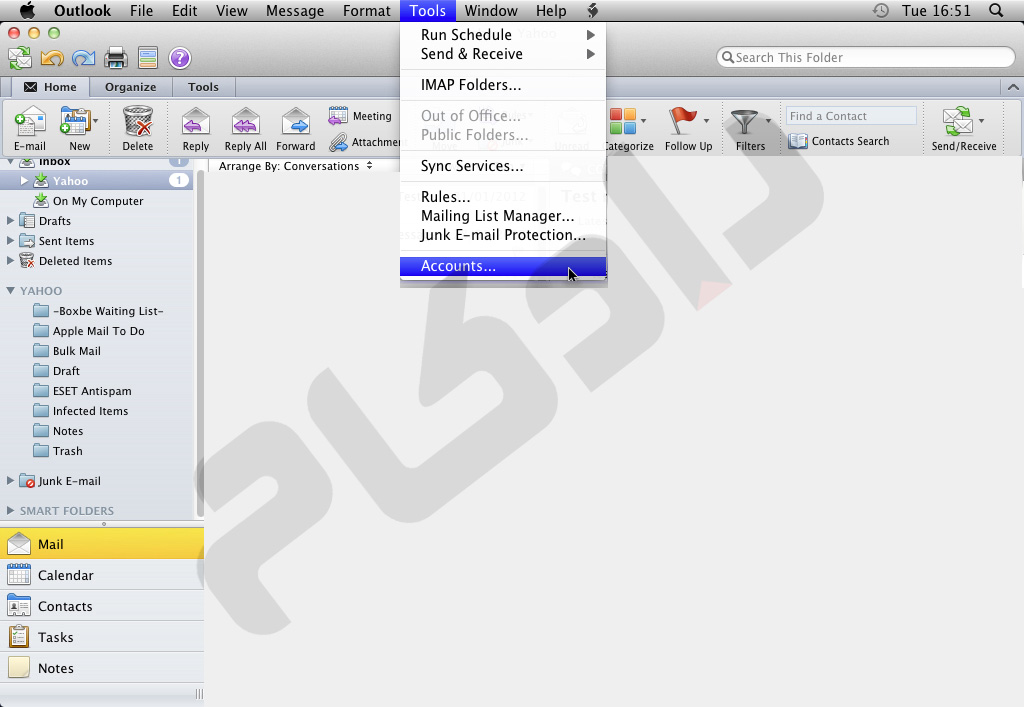Click the Delete trash can icon
Image resolution: width=1024 pixels, height=707 pixels.
pyautogui.click(x=138, y=123)
